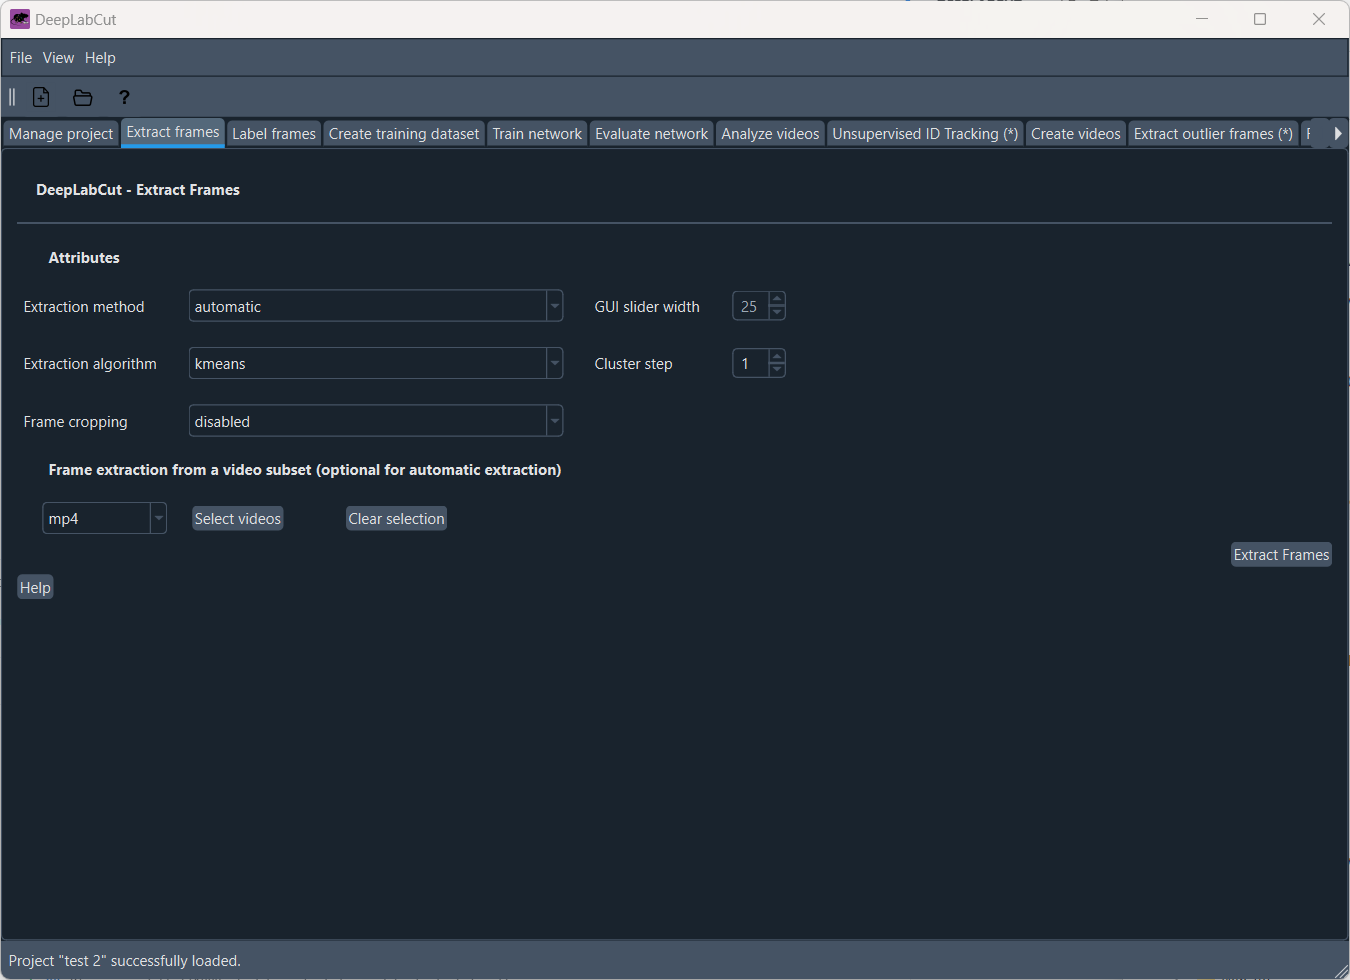Go to the Analyze videos tab

tap(770, 134)
